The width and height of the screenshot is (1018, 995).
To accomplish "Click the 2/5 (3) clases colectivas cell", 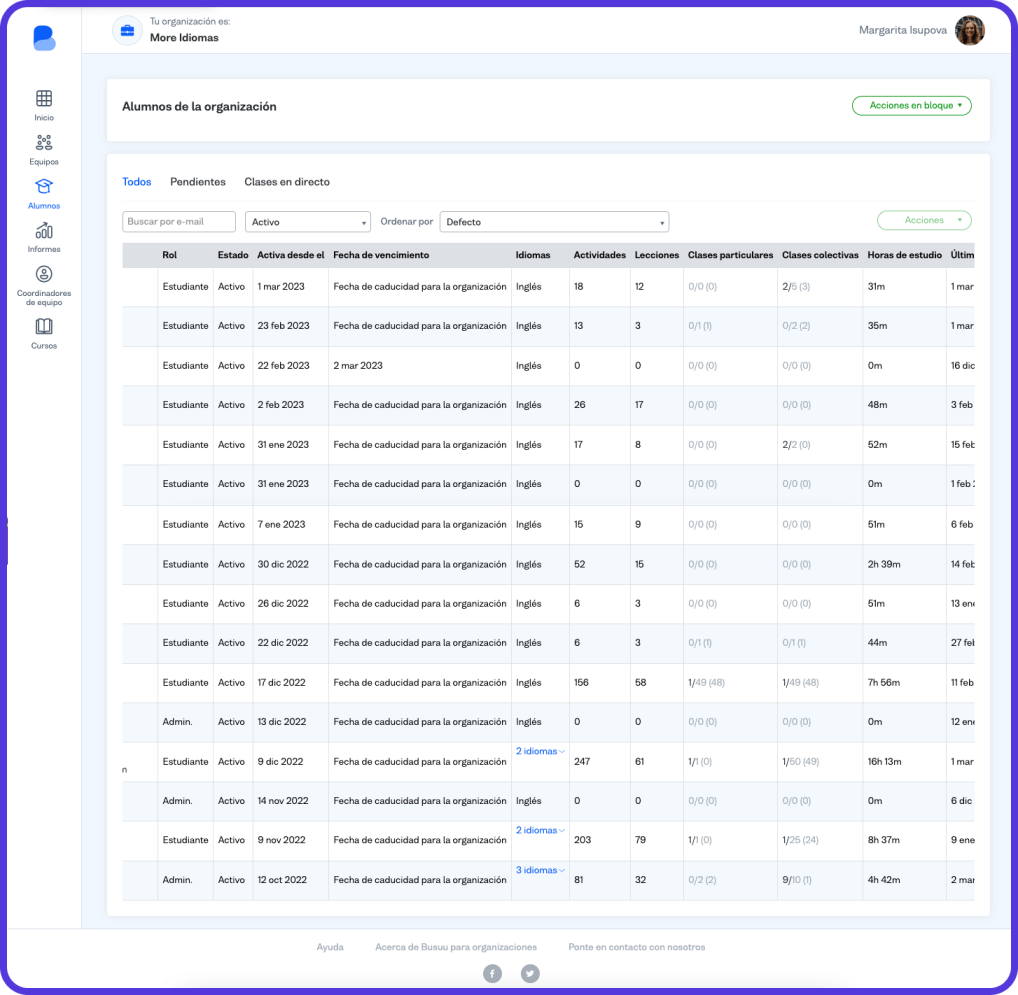I will [796, 286].
